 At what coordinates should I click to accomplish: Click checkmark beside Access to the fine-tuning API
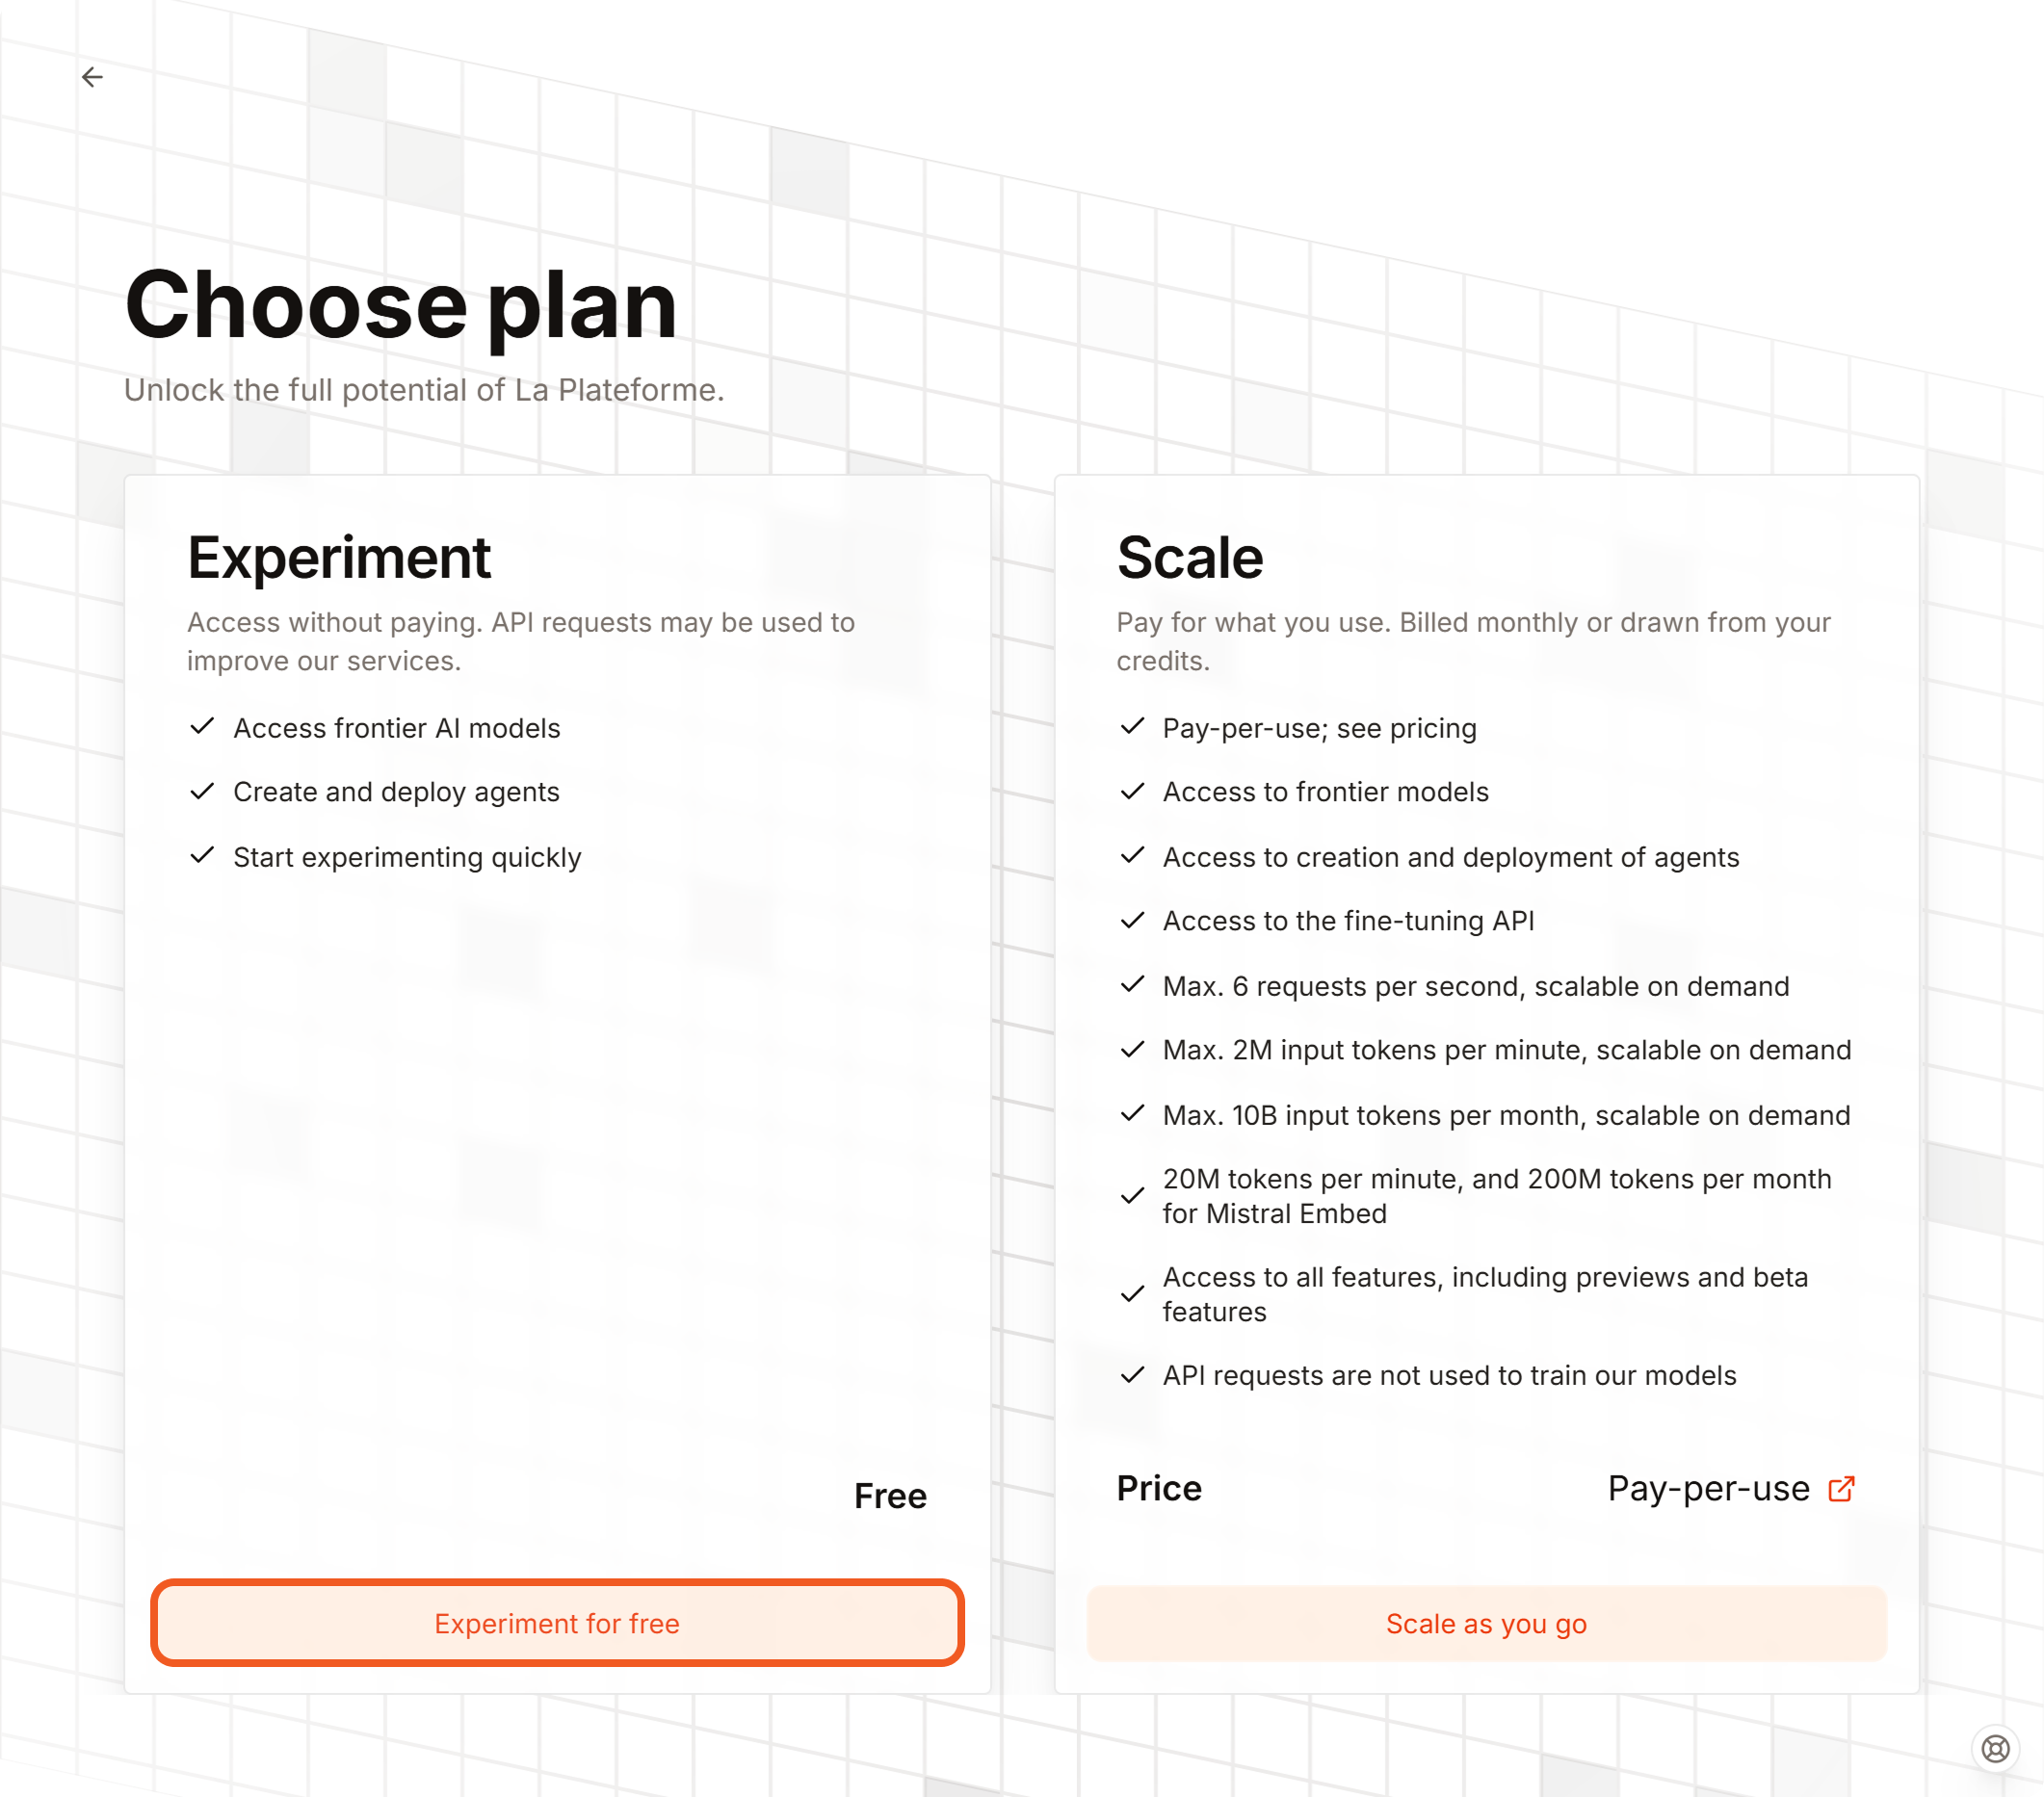click(1132, 920)
